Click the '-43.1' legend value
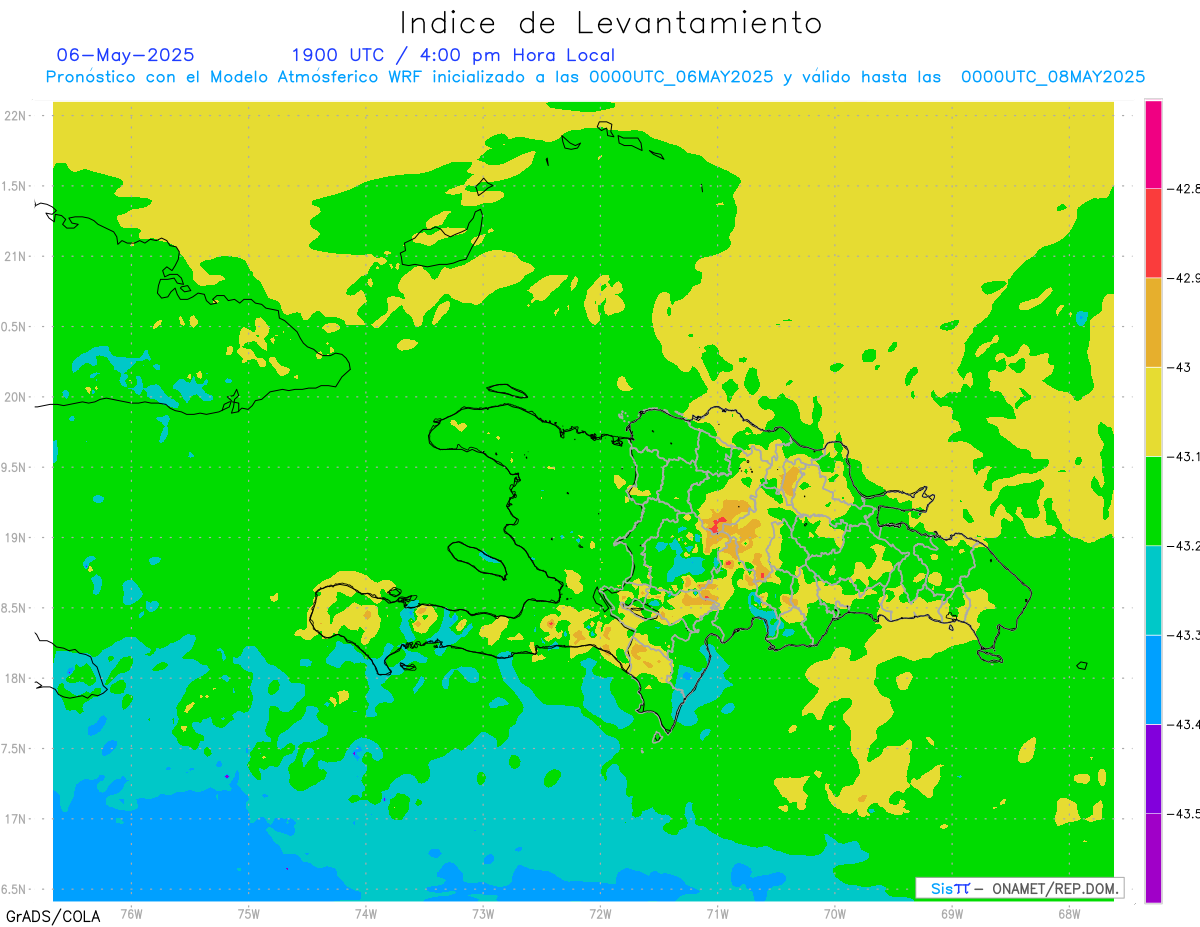This screenshot has height=927, width=1200. click(1183, 456)
